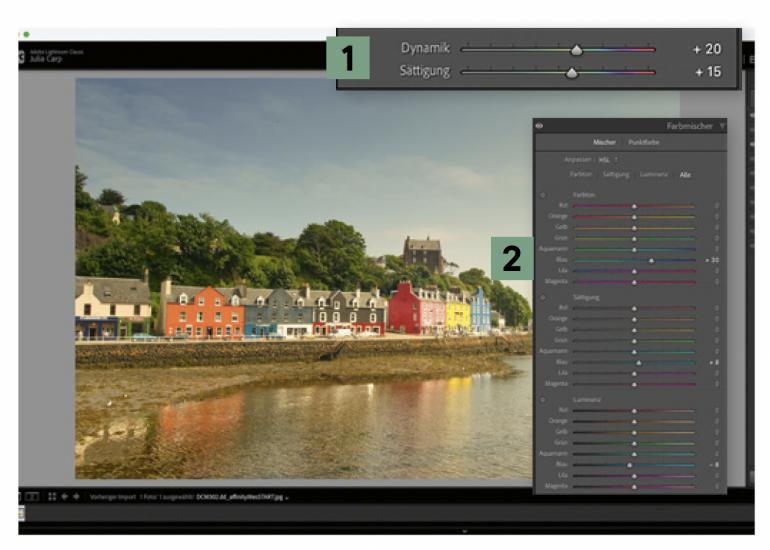Viewport: 770px width, 550px height.
Task: Adjust the Farbton Grün slider
Action: (x=634, y=239)
